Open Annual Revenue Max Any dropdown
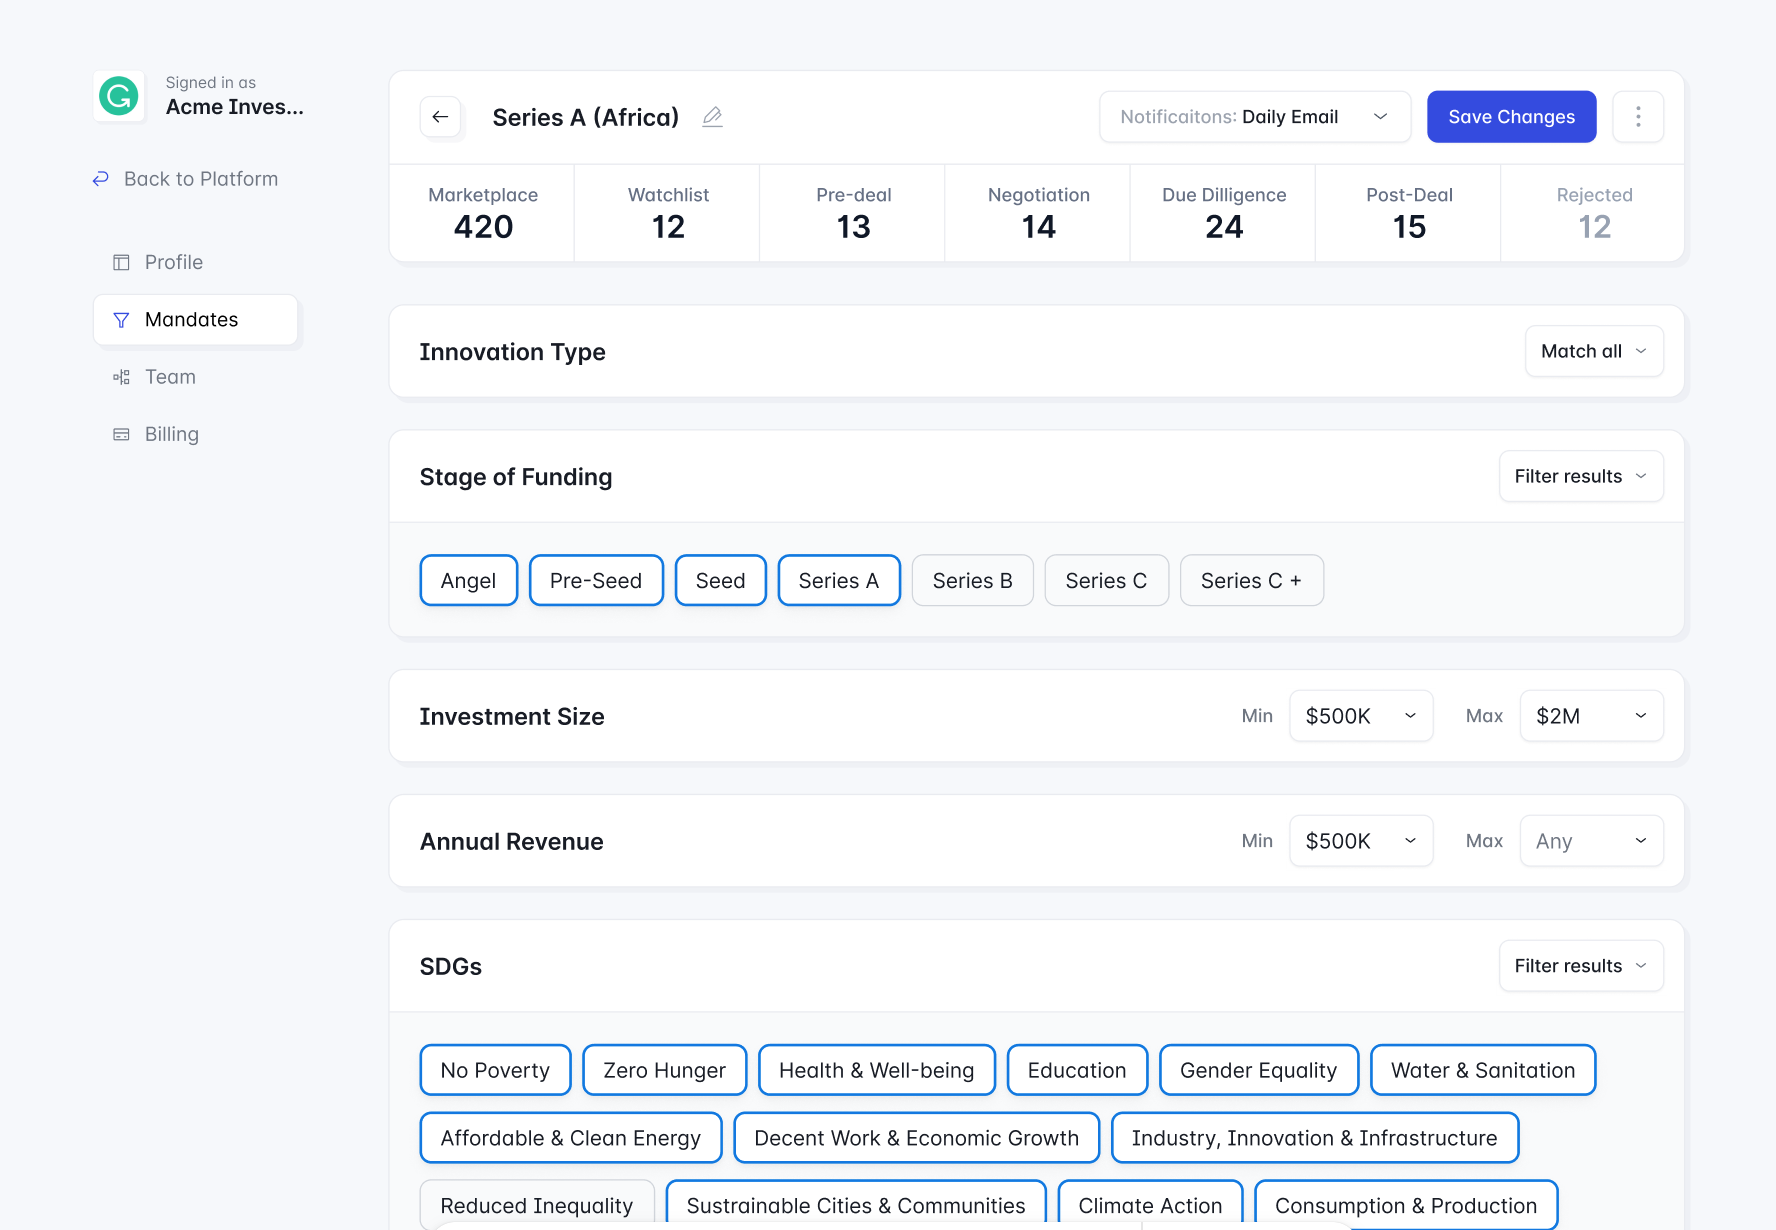Image resolution: width=1776 pixels, height=1230 pixels. pos(1590,841)
